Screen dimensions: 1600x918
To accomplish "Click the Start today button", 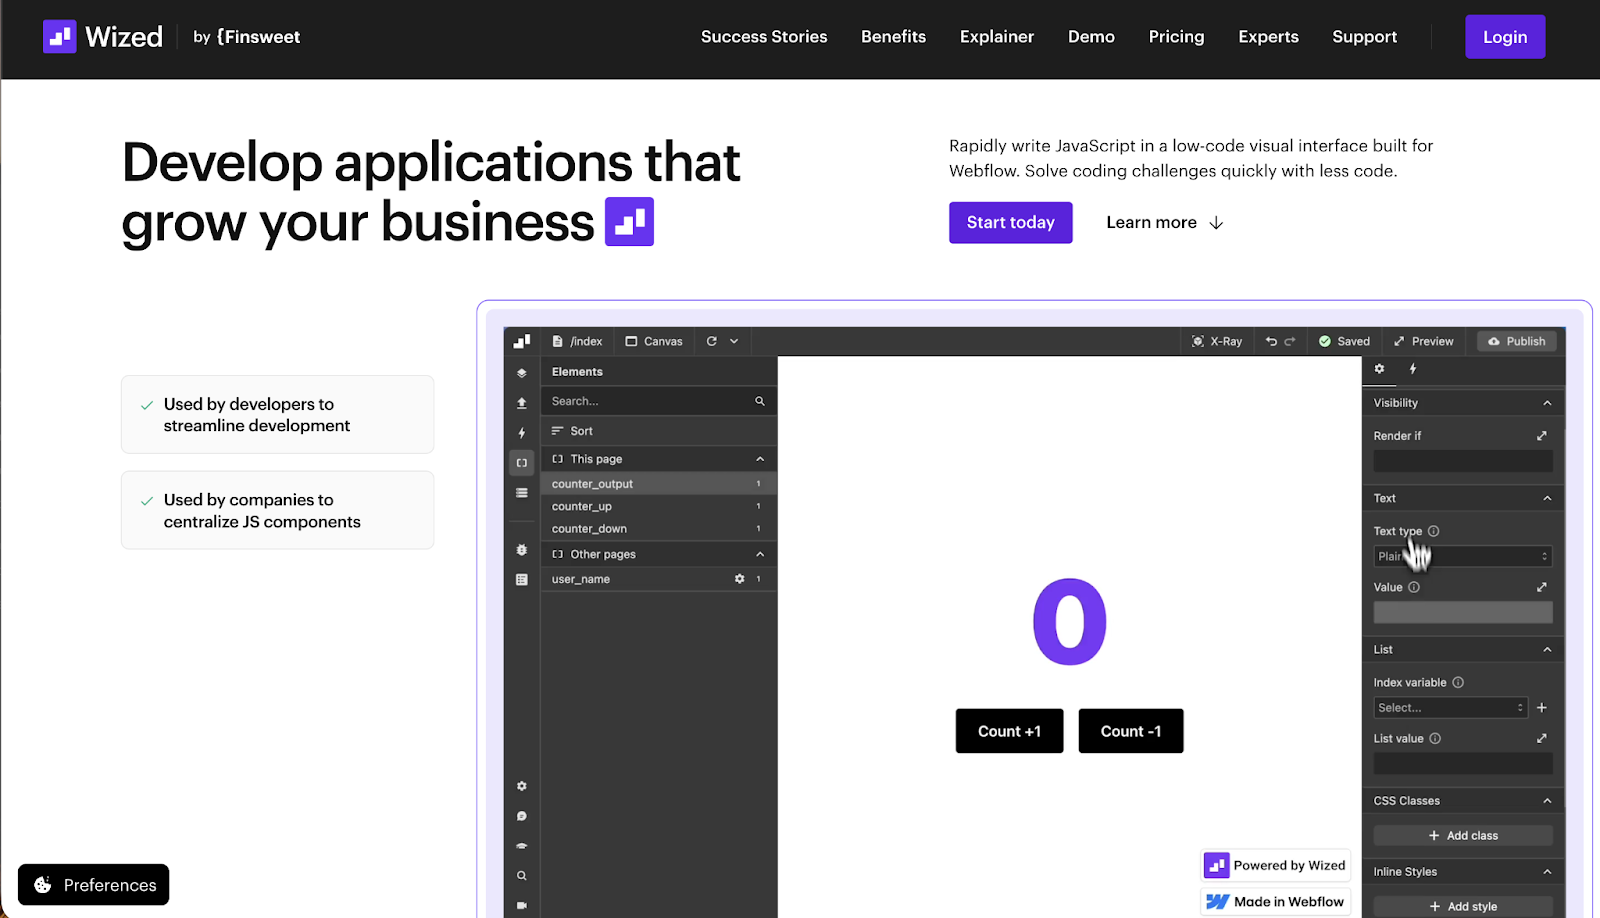I will (x=1011, y=222).
